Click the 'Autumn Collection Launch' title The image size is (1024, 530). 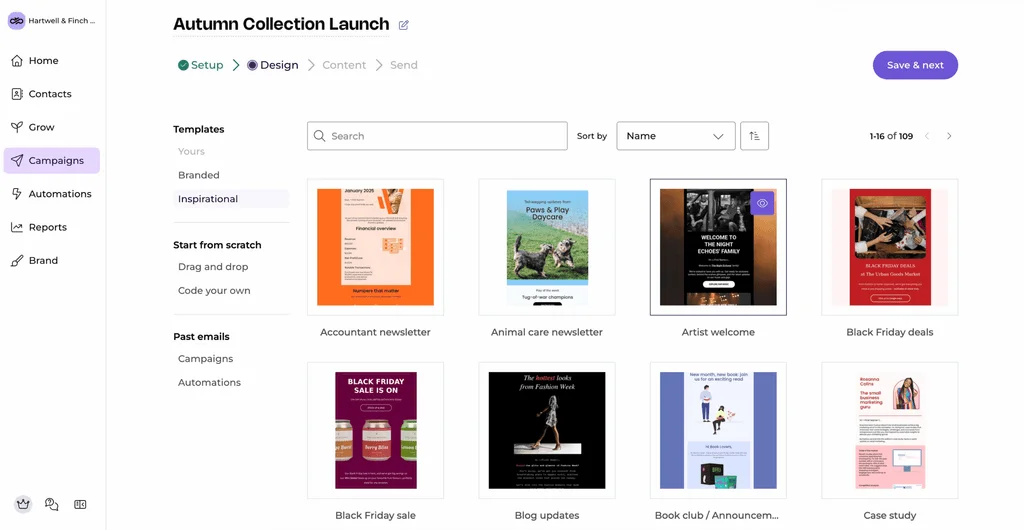281,24
